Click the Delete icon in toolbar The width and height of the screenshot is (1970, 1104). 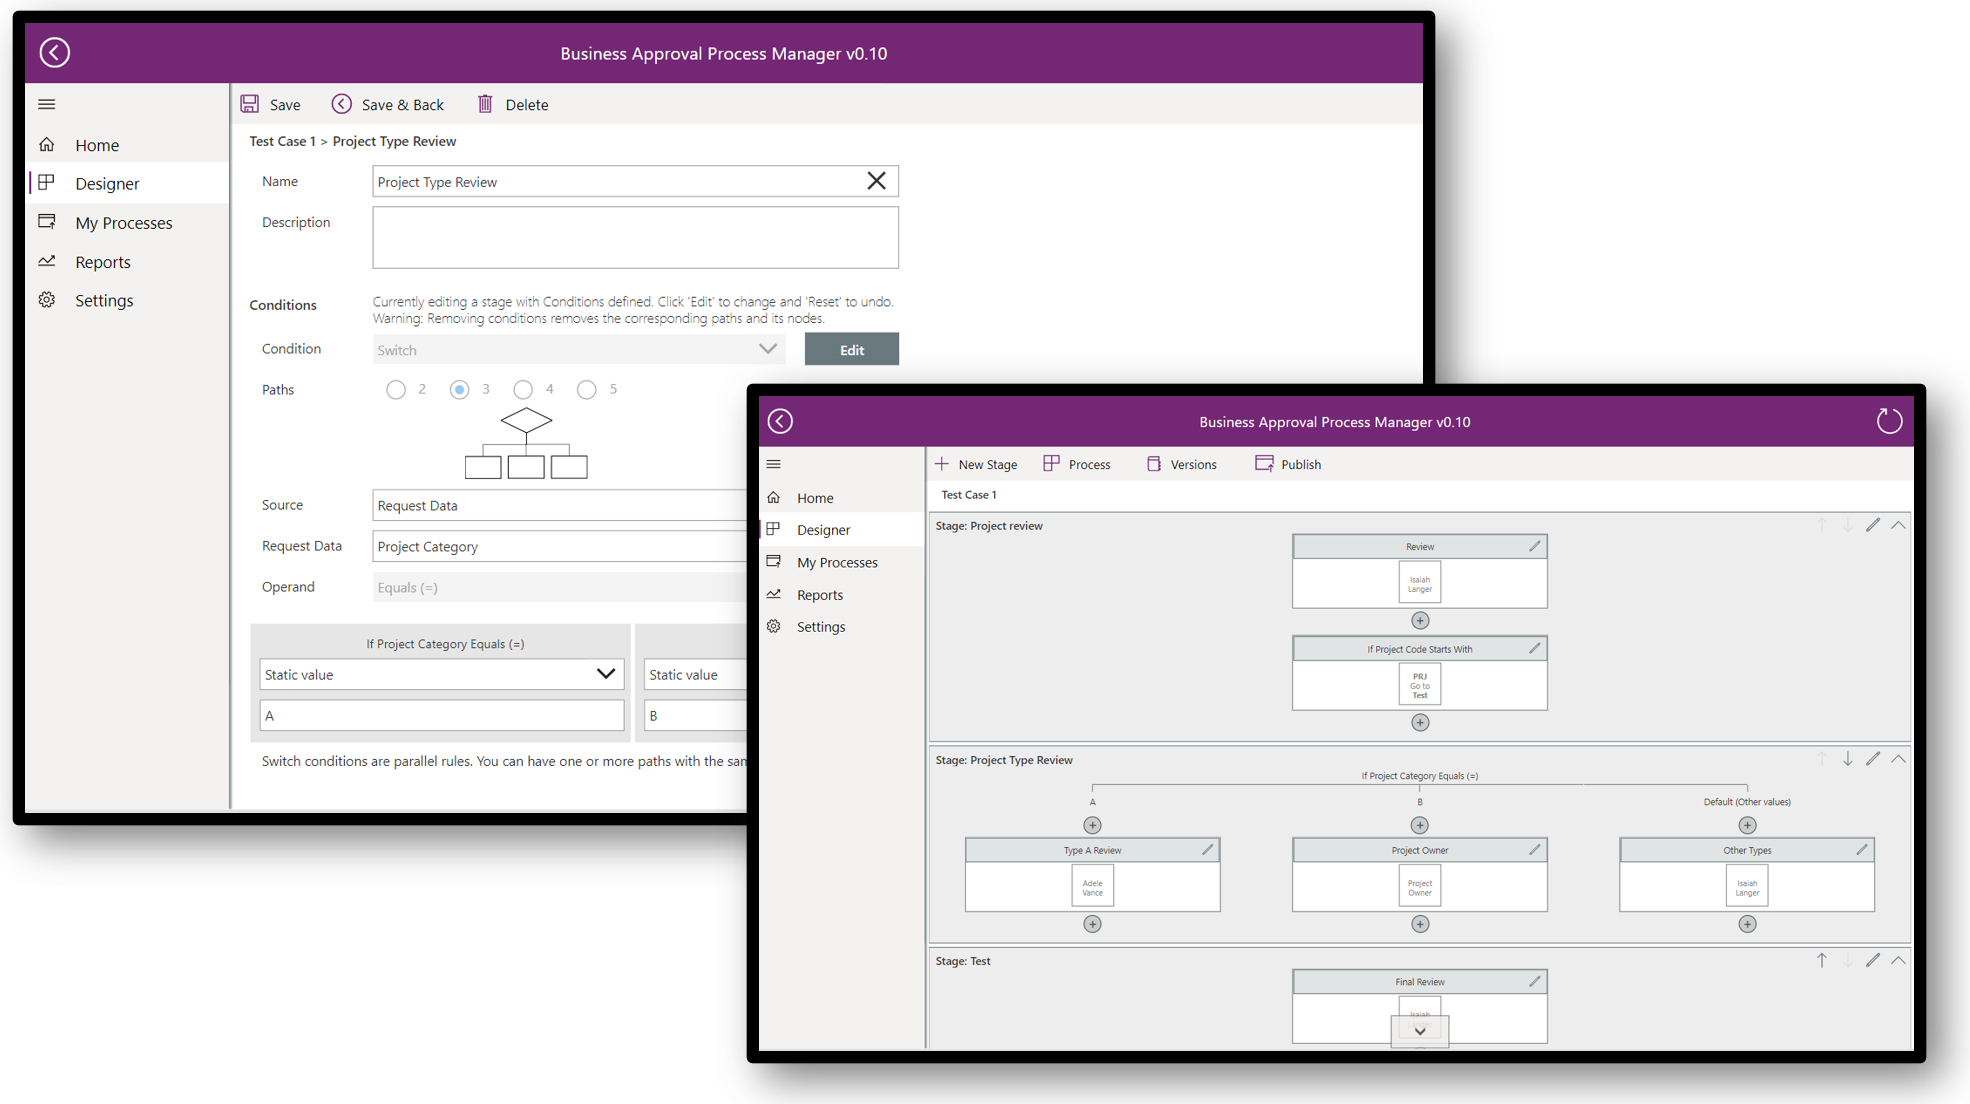pos(484,104)
